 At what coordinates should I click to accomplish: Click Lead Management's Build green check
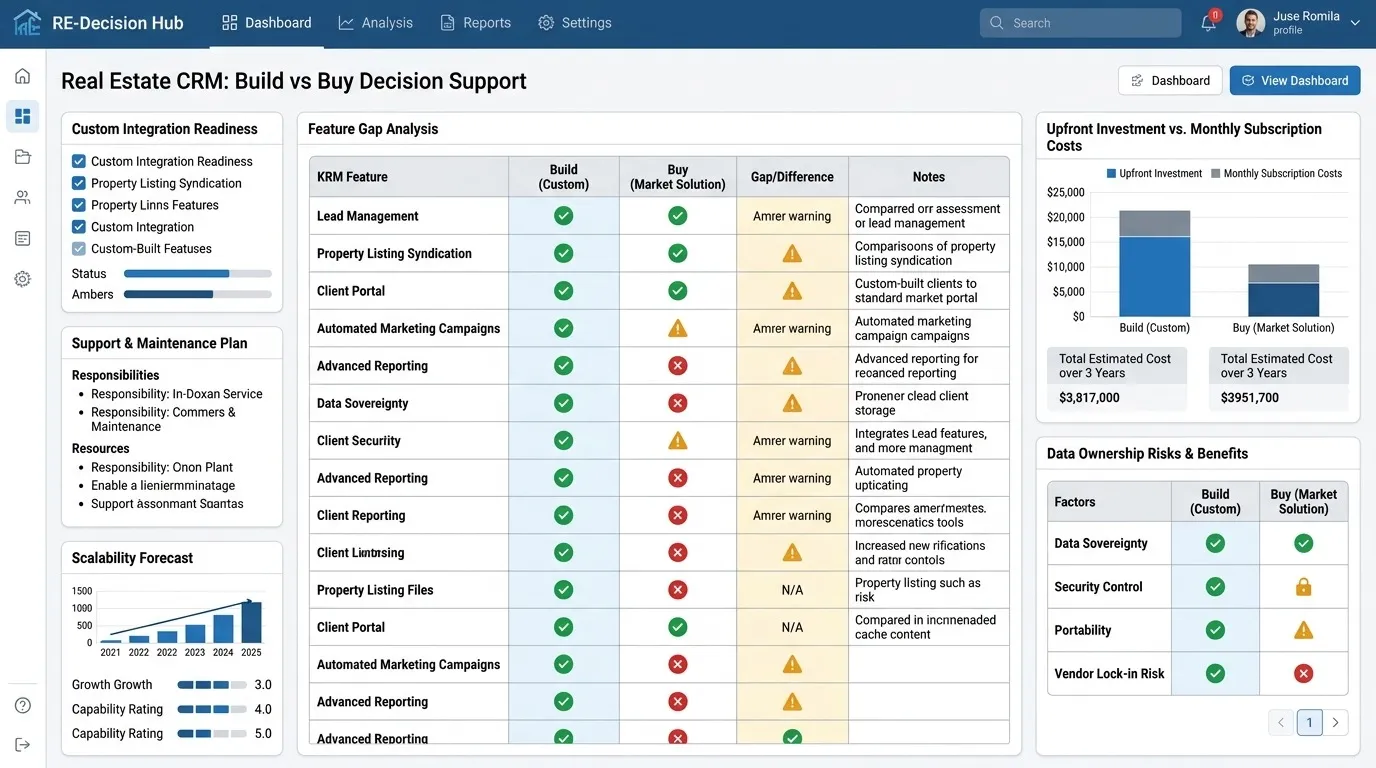[564, 216]
